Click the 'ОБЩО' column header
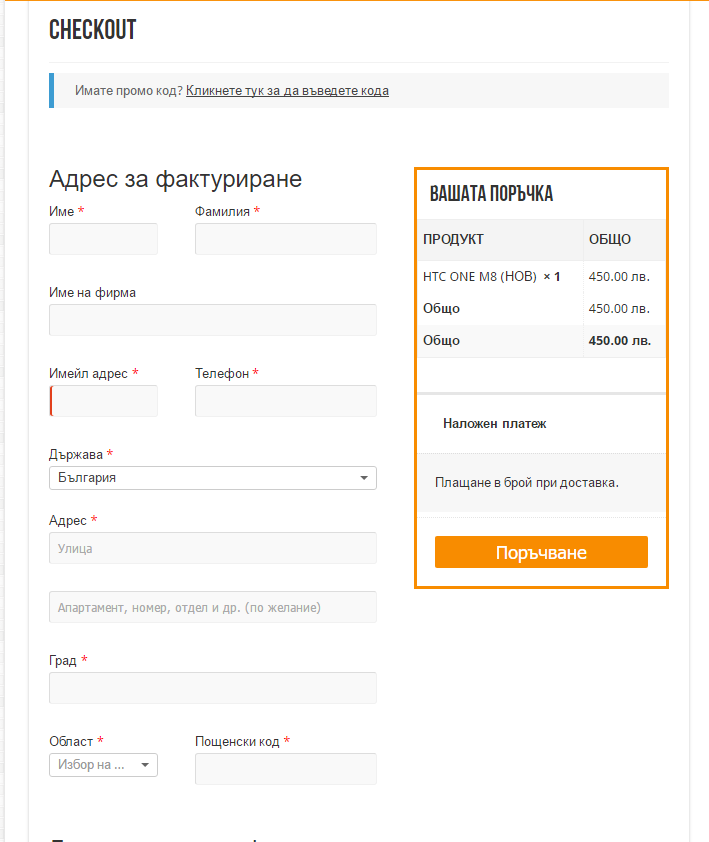 [x=610, y=239]
